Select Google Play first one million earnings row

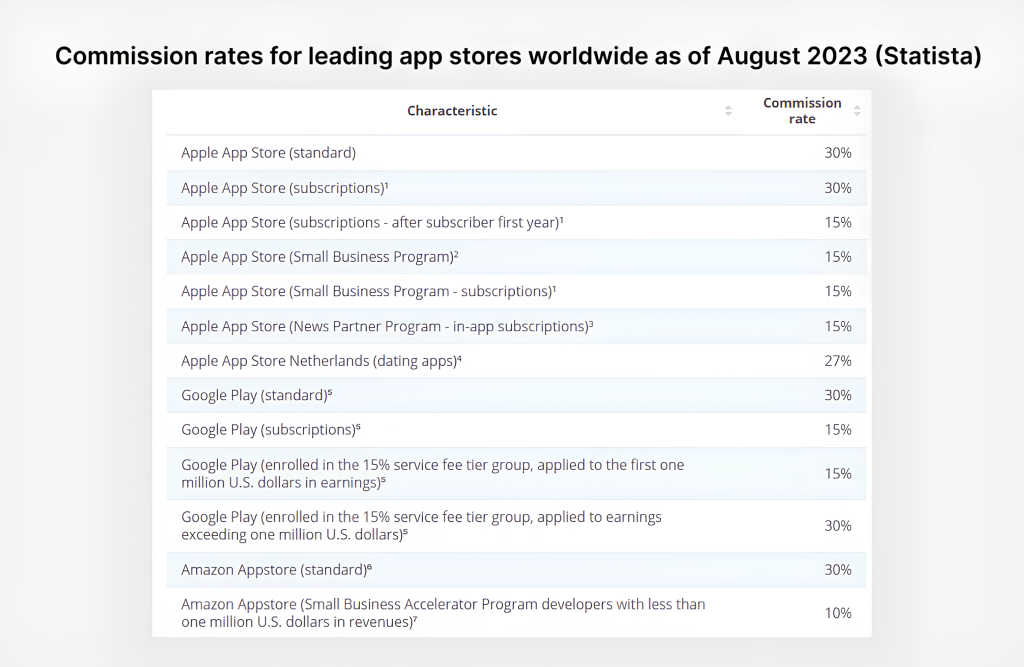516,474
